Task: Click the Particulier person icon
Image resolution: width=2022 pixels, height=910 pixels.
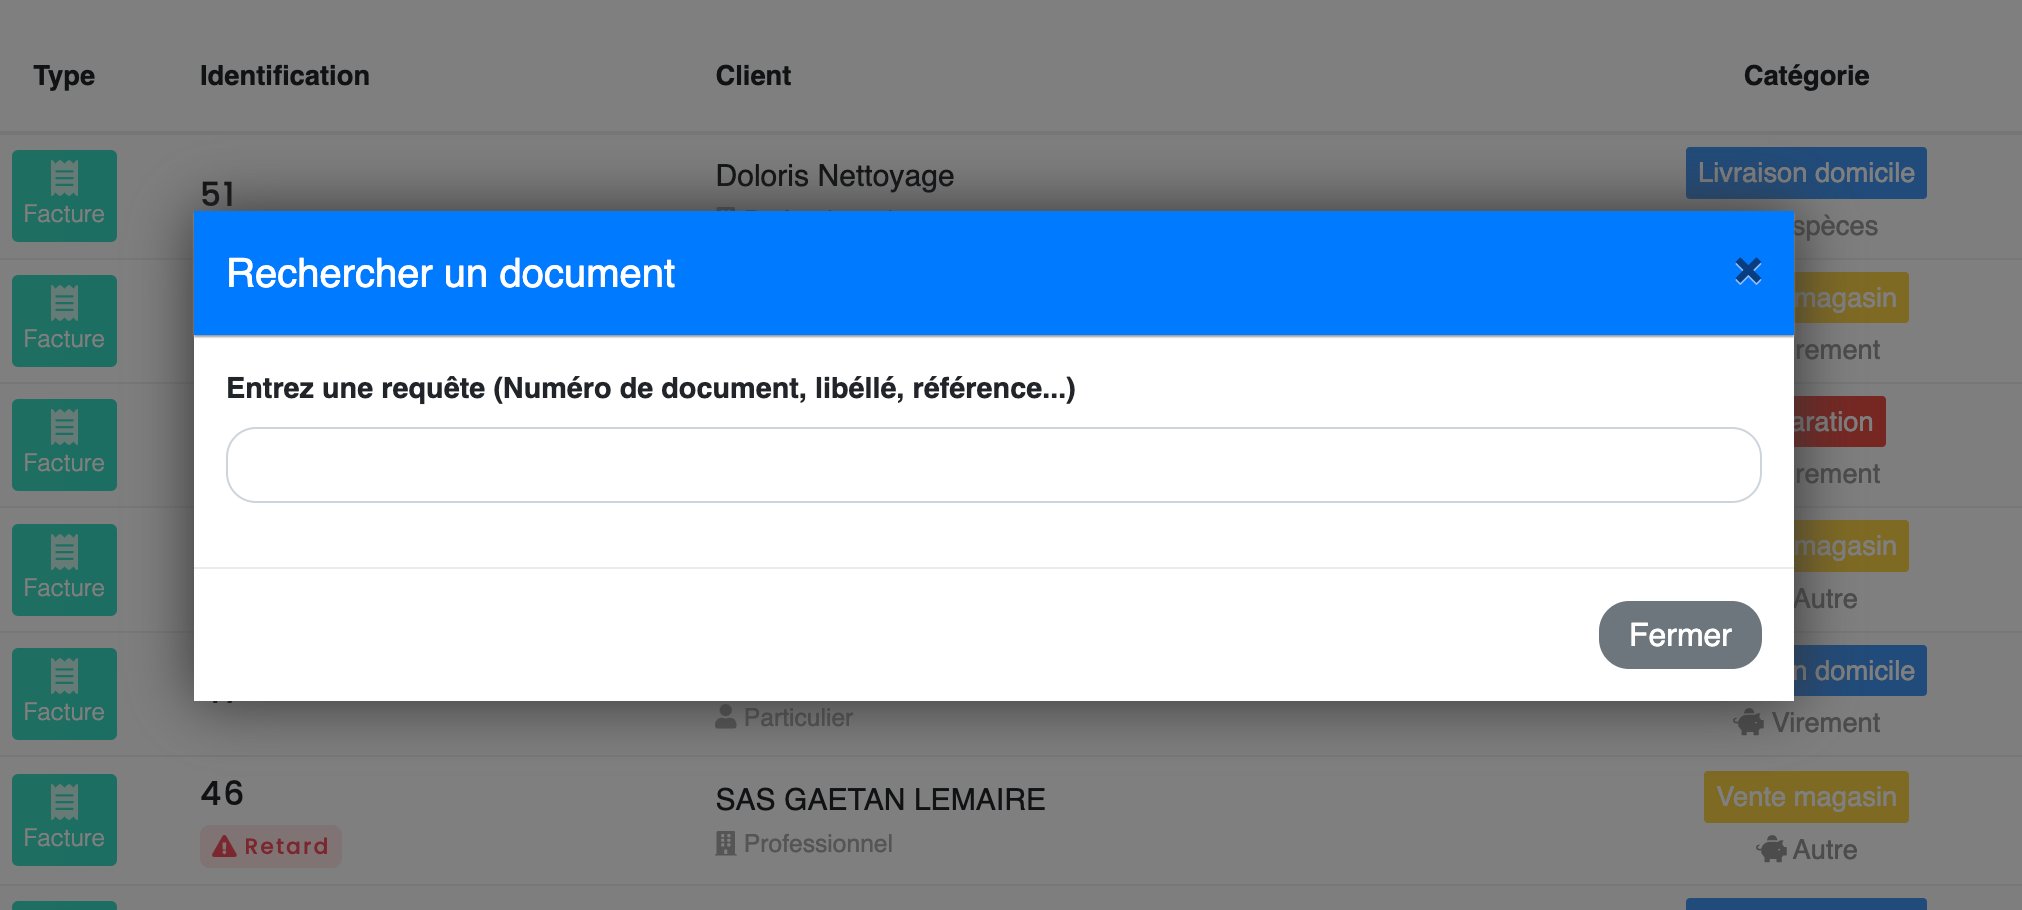Action: (726, 717)
